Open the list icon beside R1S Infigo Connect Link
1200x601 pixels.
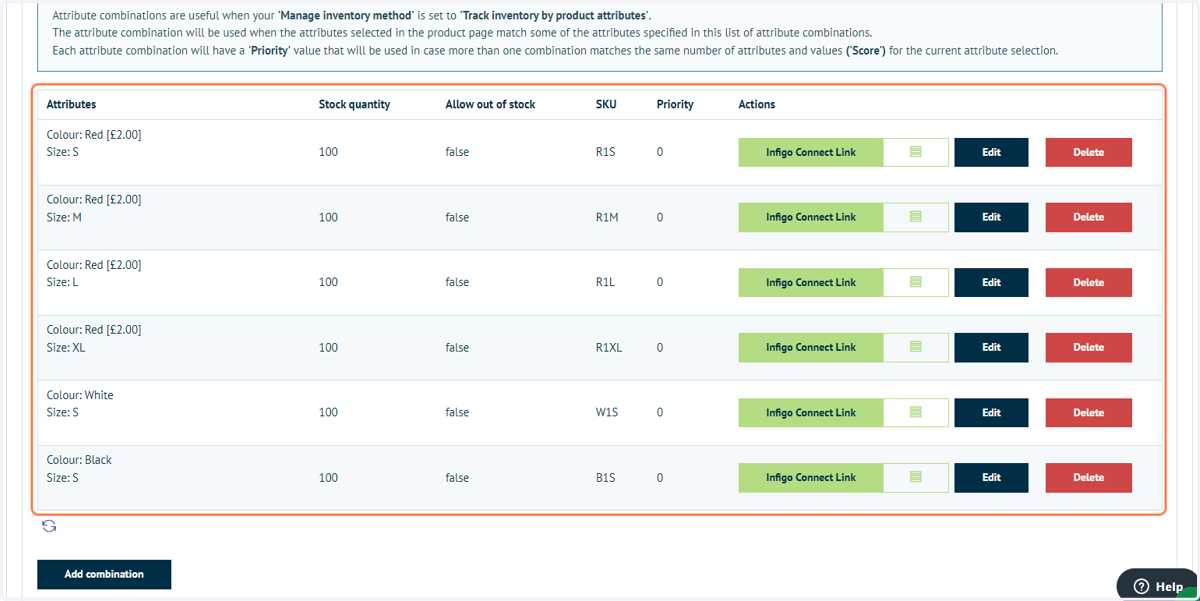coord(916,152)
